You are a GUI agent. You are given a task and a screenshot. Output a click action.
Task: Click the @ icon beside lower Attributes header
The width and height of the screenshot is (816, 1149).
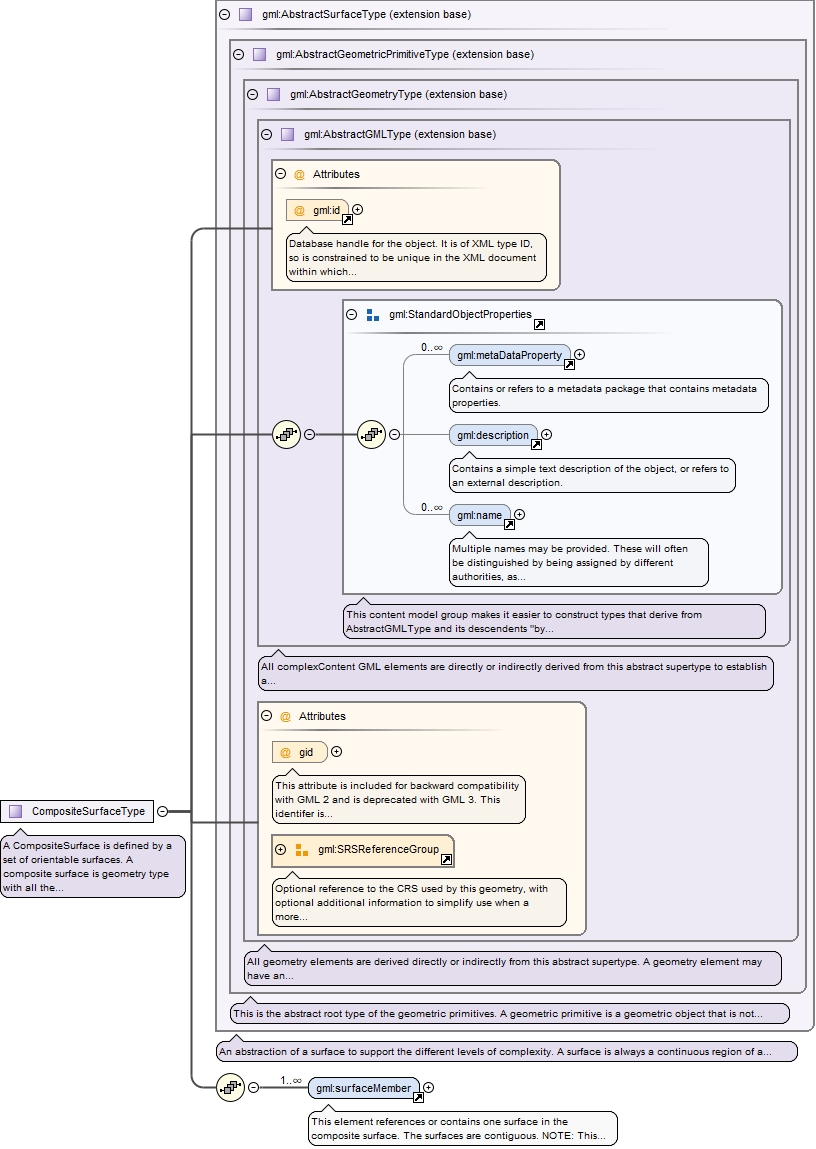tap(285, 717)
